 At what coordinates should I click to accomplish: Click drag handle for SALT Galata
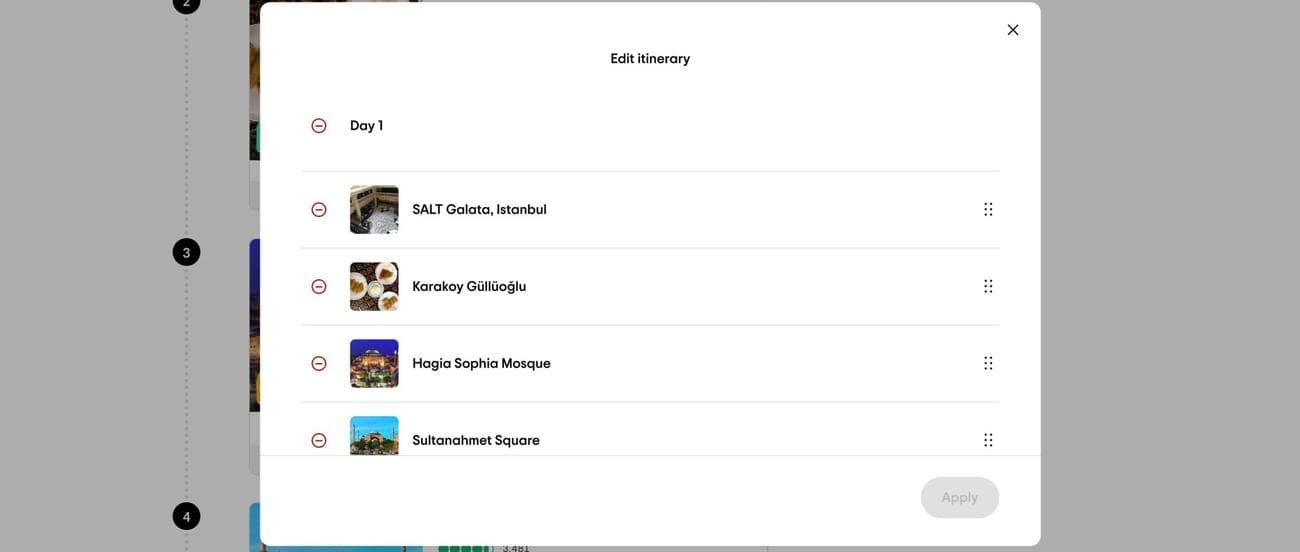(988, 210)
